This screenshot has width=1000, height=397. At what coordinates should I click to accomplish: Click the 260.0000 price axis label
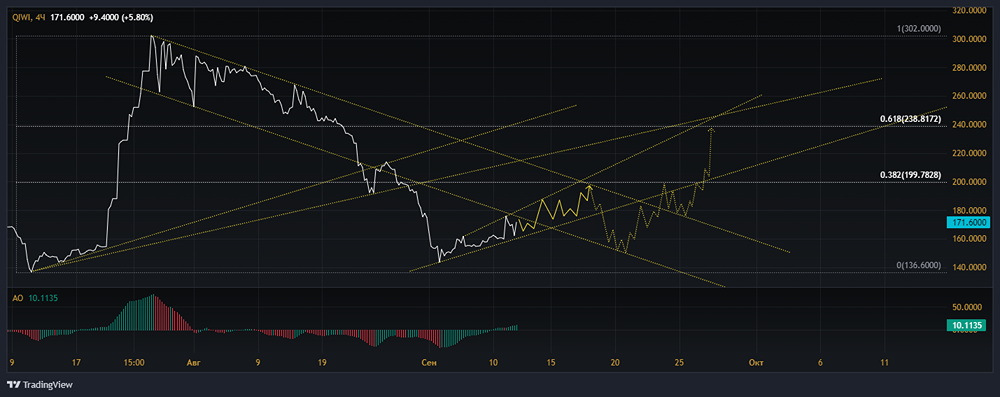click(x=968, y=96)
